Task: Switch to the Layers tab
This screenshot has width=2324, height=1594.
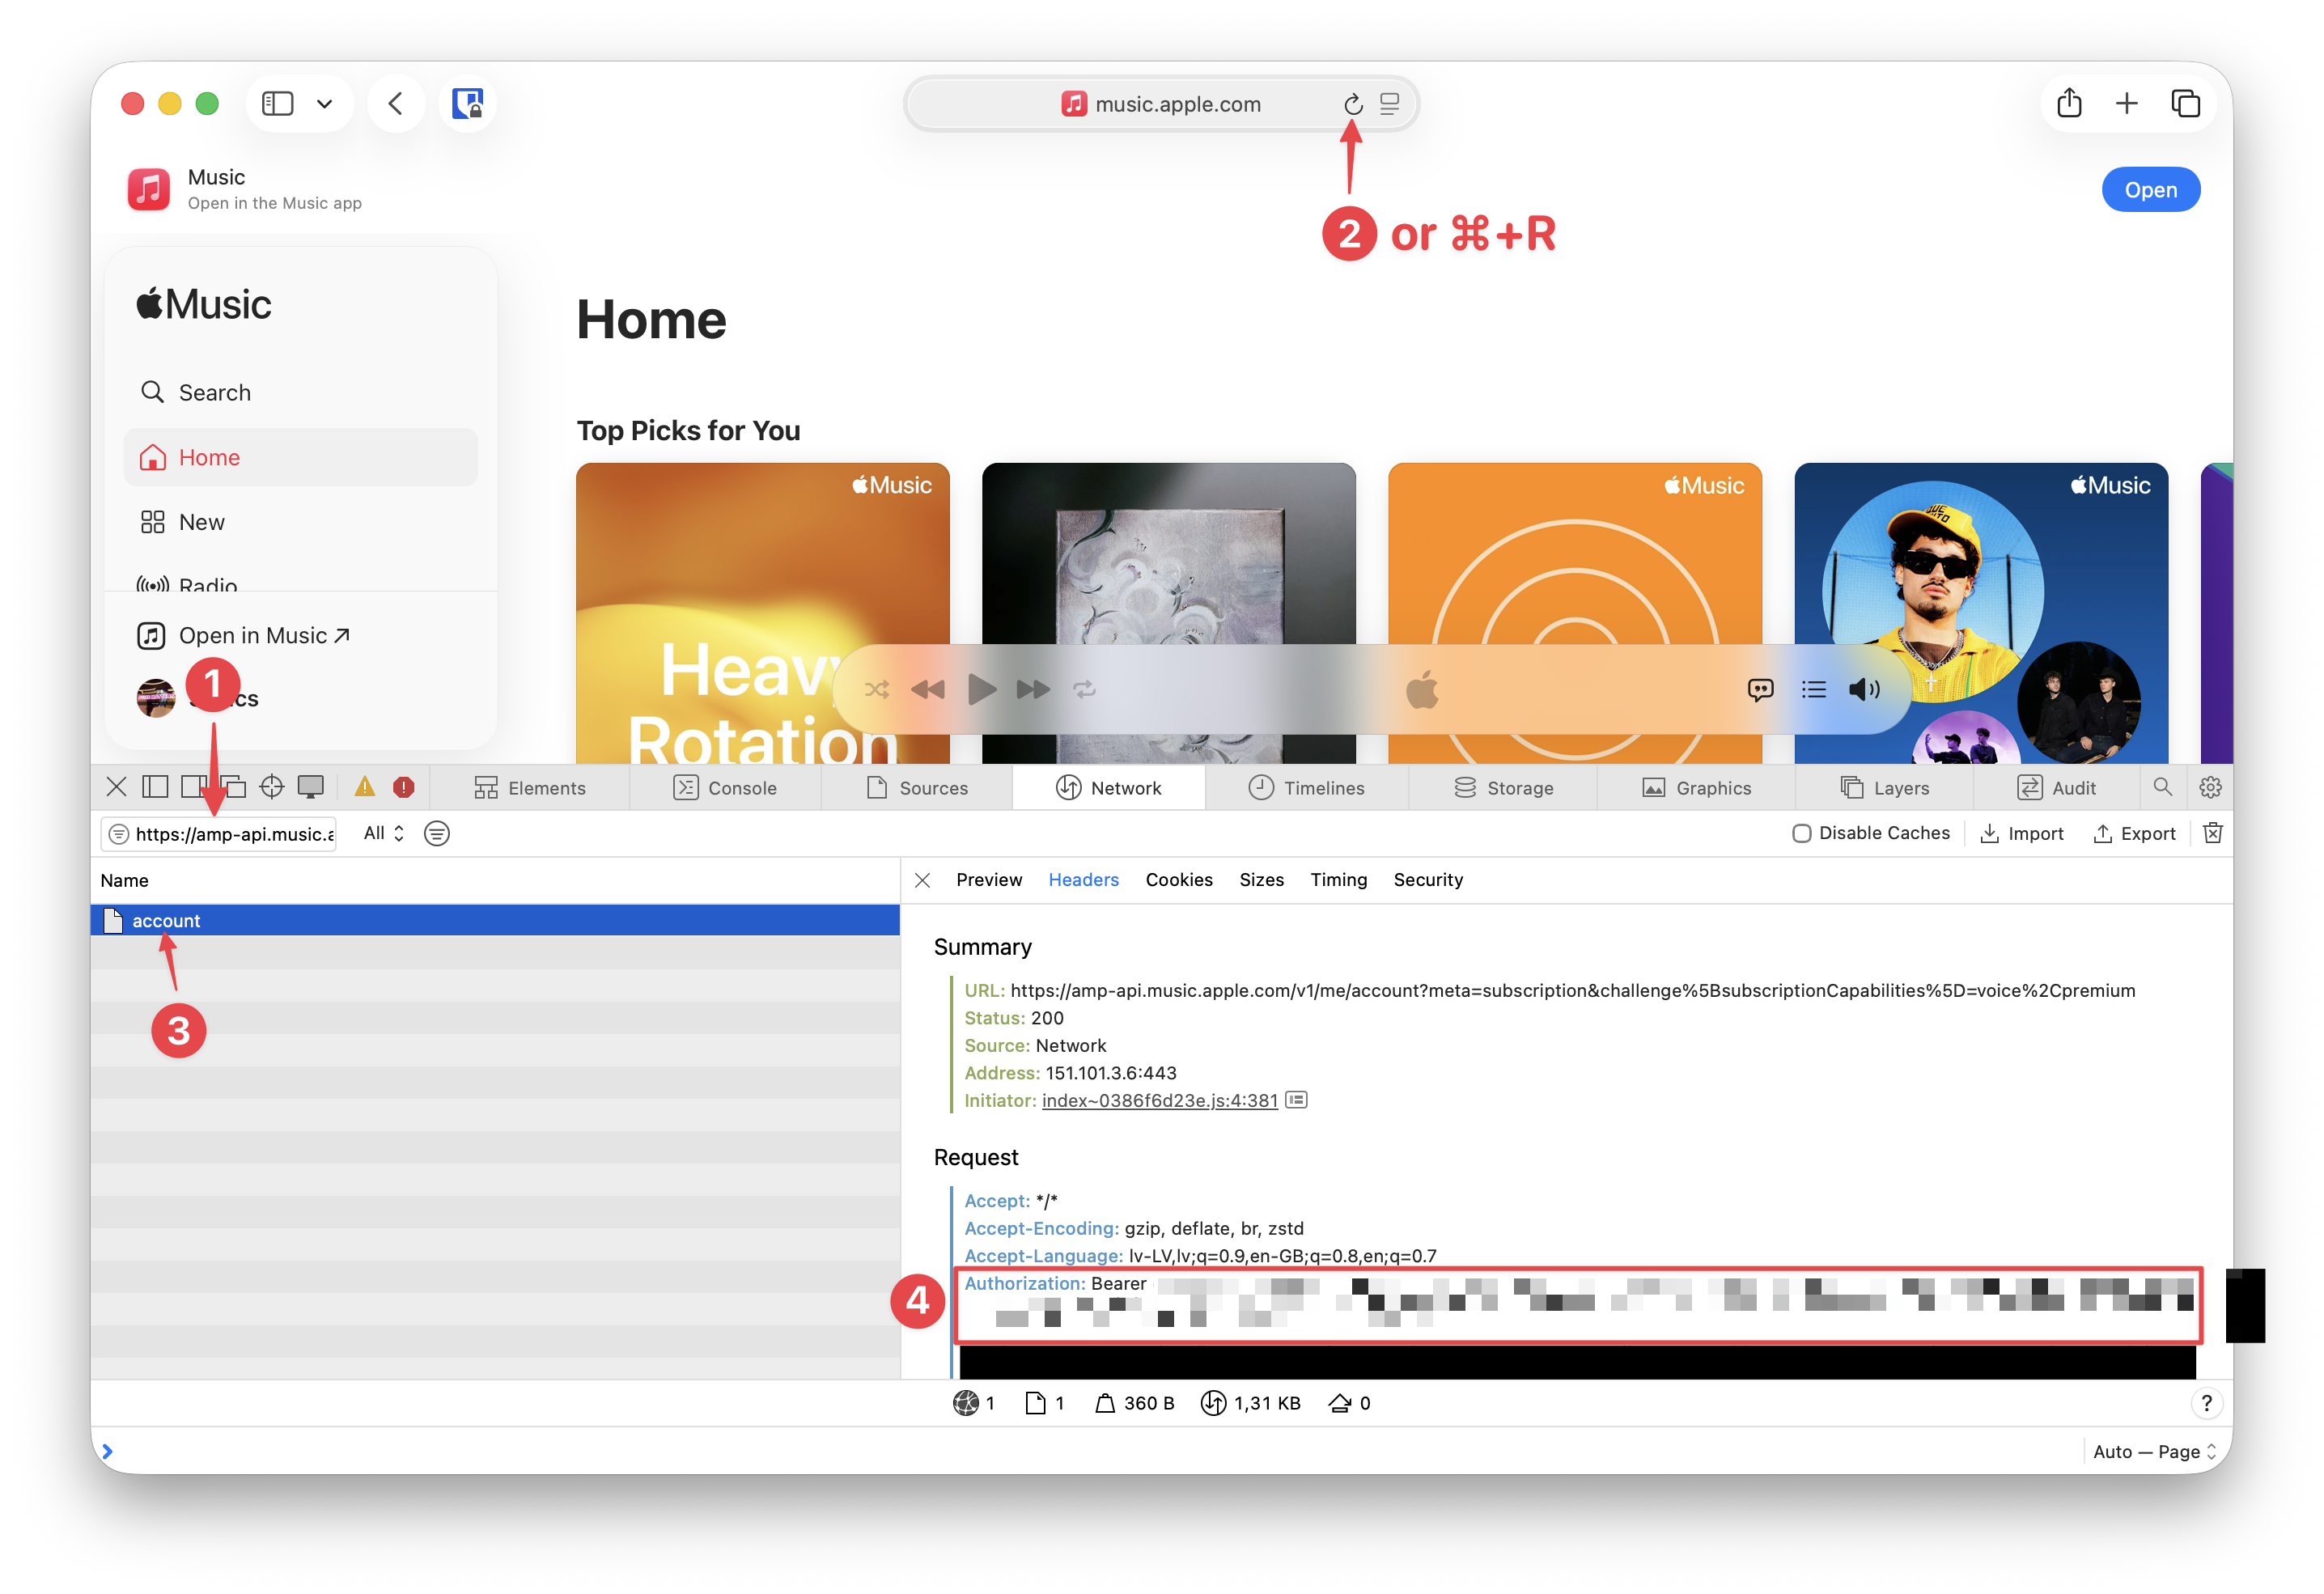Action: 1884,788
